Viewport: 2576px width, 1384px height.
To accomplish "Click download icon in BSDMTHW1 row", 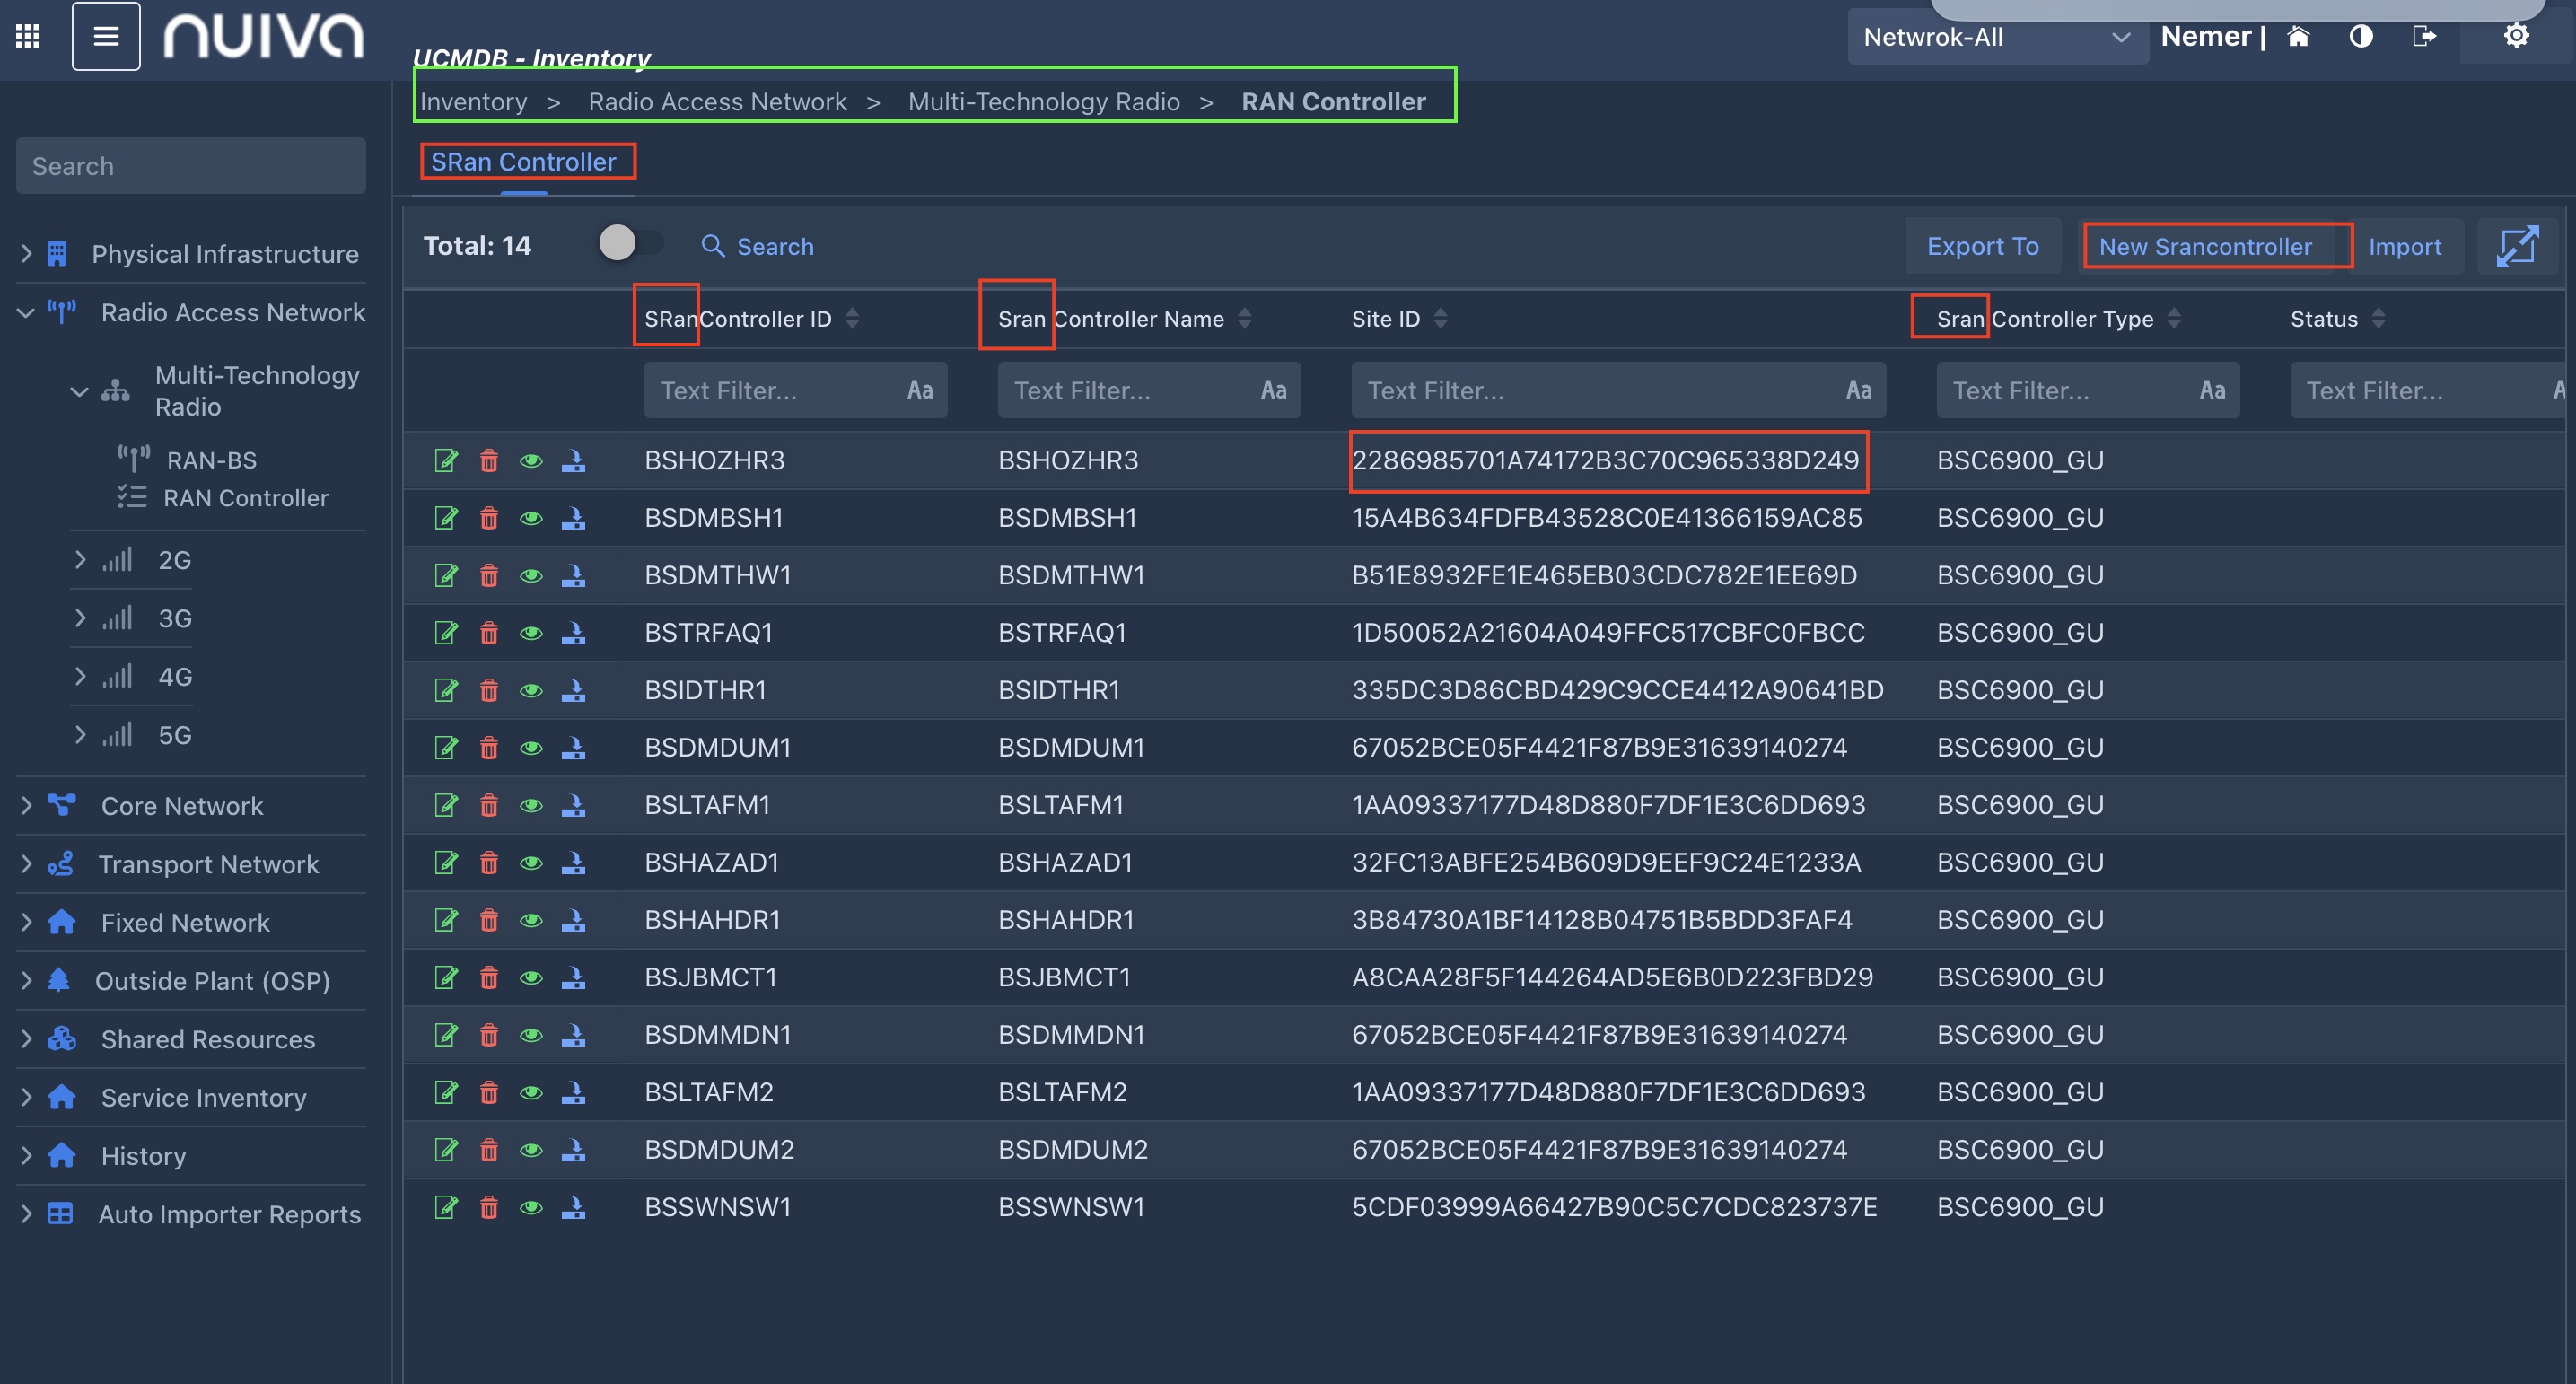I will [573, 575].
